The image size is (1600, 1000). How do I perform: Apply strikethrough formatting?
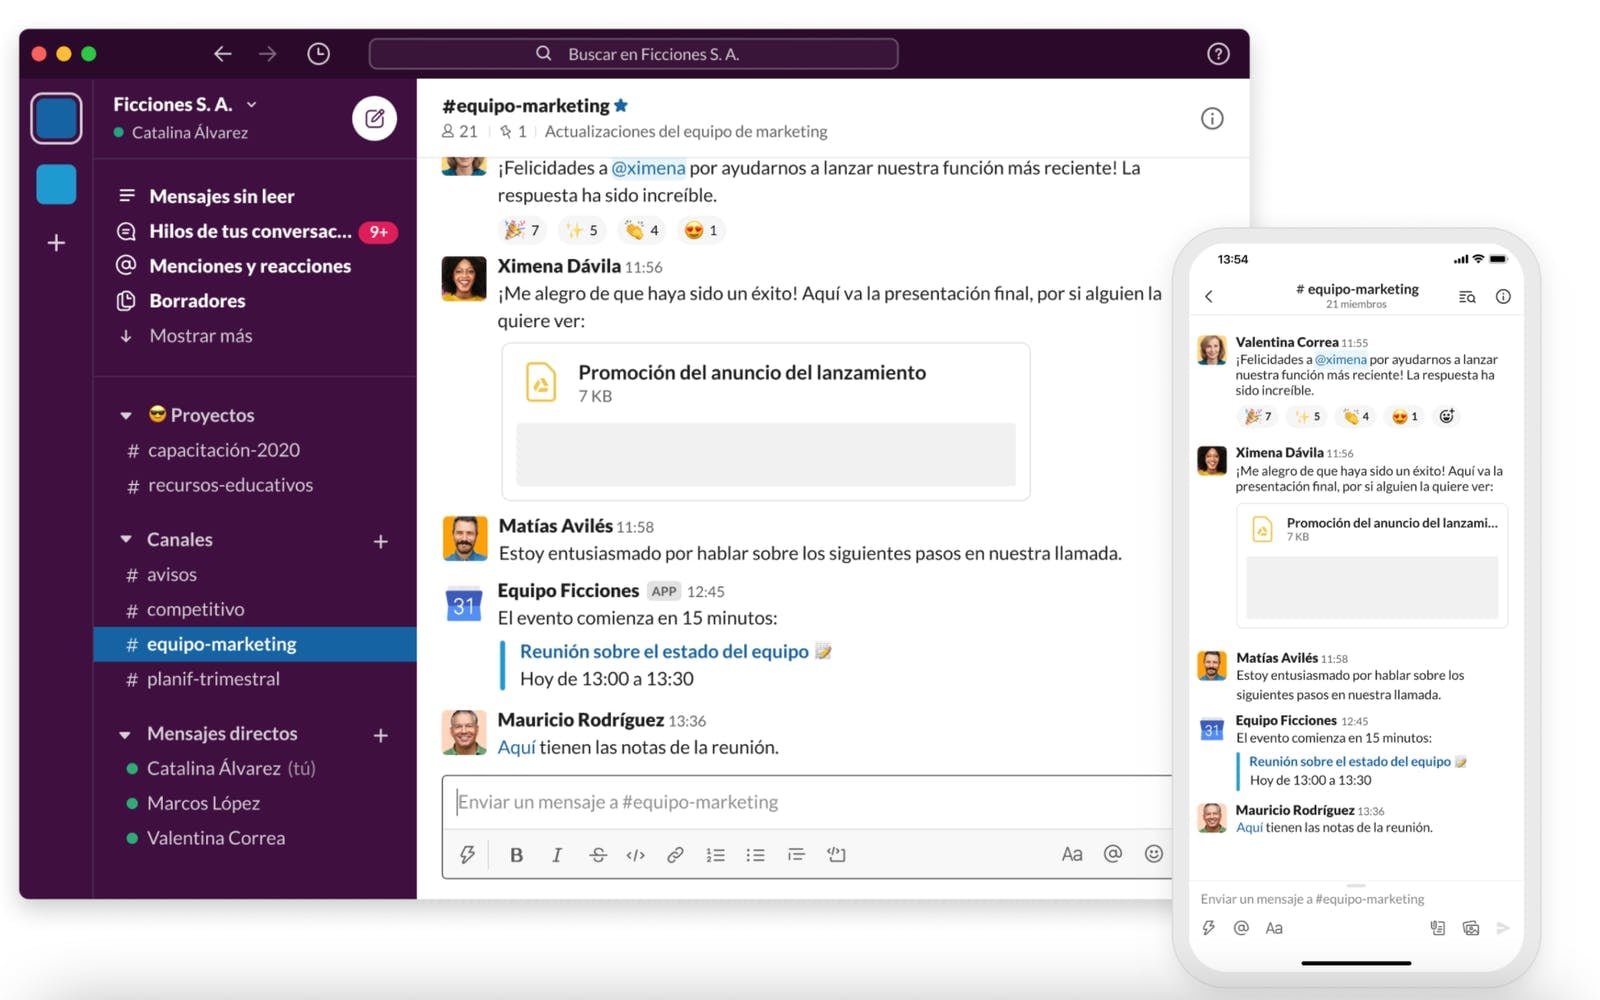(x=597, y=855)
